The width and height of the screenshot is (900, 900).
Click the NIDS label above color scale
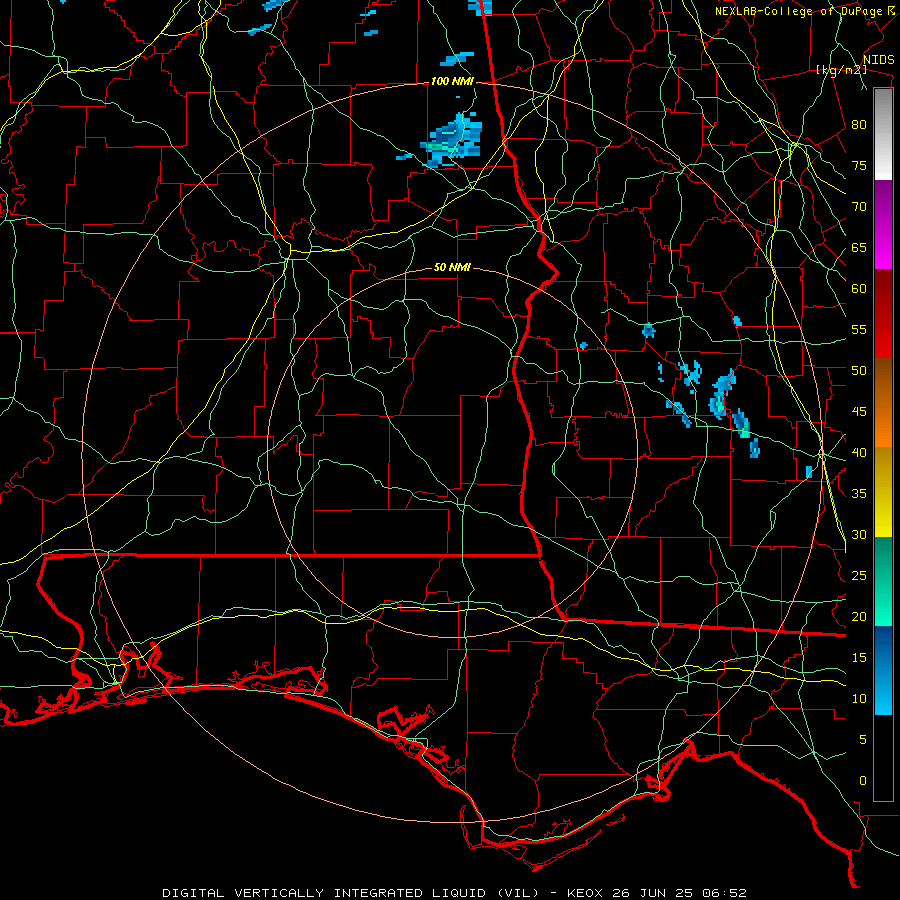pos(878,60)
